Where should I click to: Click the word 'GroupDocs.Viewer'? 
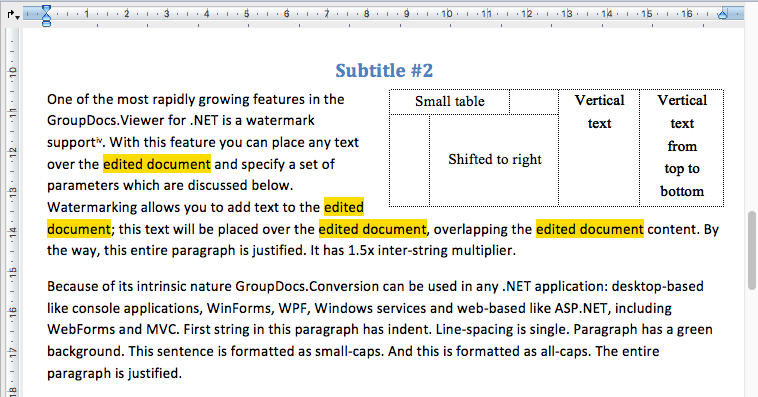[x=105, y=120]
